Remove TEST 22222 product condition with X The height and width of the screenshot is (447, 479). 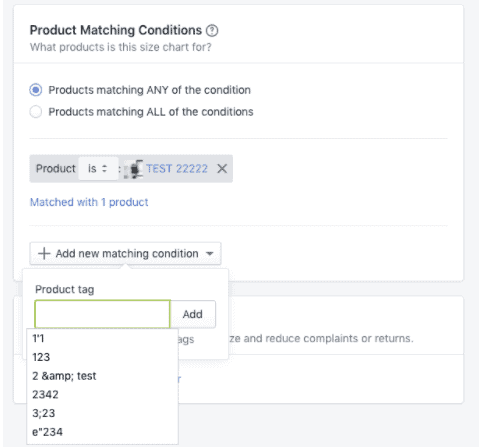[222, 169]
